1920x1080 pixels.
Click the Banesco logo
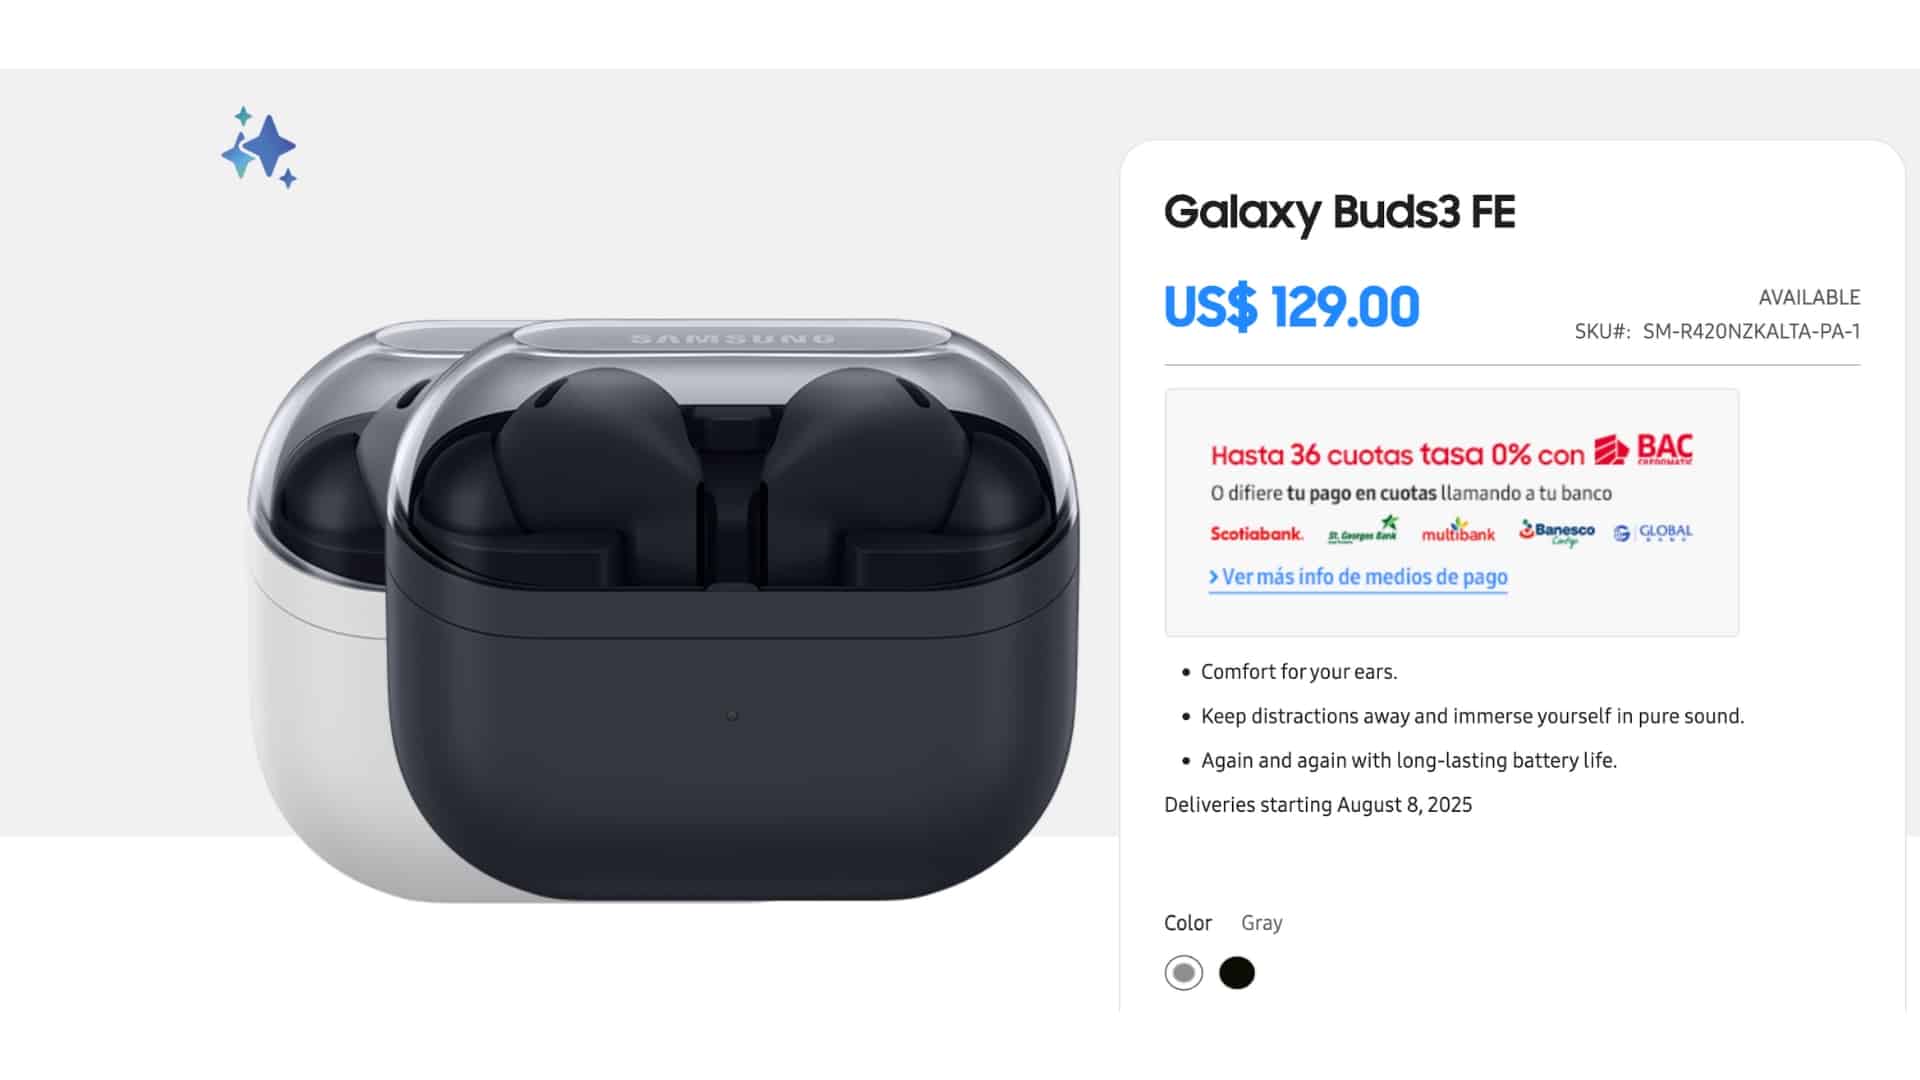[x=1557, y=532]
